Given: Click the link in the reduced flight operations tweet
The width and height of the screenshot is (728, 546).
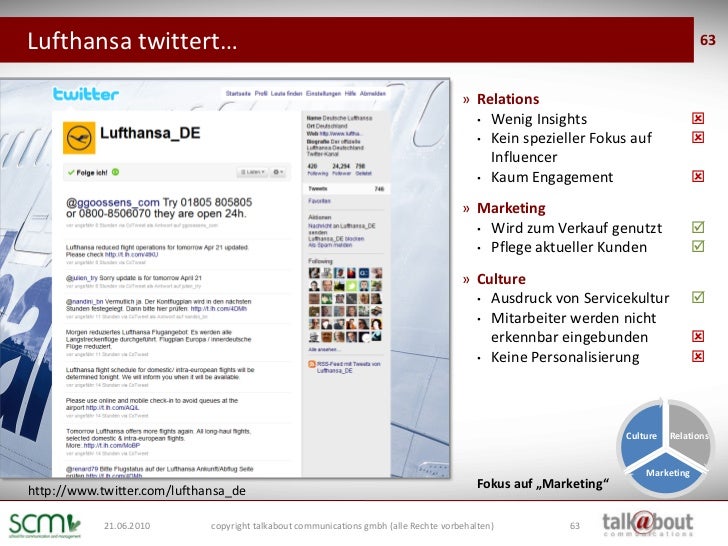Looking at the screenshot, I should (x=132, y=255).
